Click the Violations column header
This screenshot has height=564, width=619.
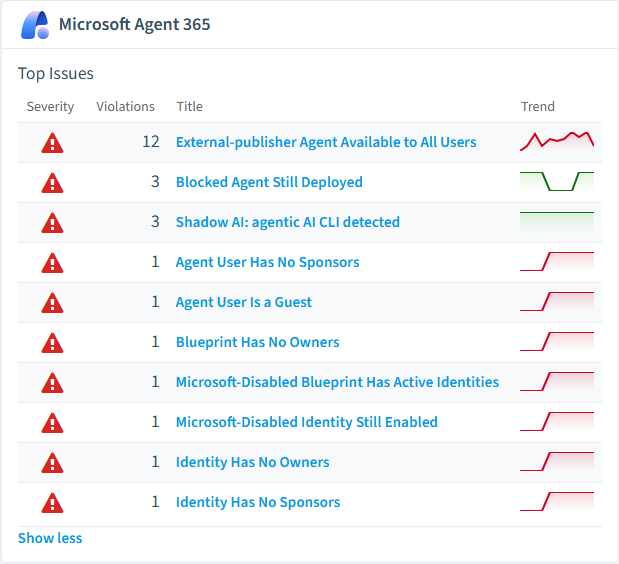pyautogui.click(x=126, y=107)
